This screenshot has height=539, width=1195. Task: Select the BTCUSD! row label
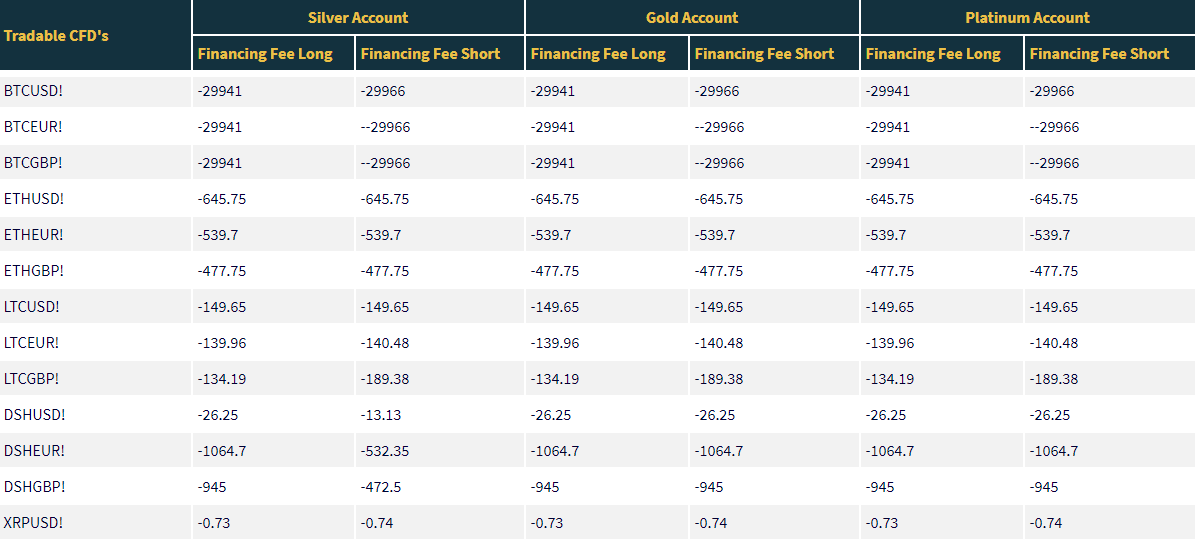click(x=34, y=91)
